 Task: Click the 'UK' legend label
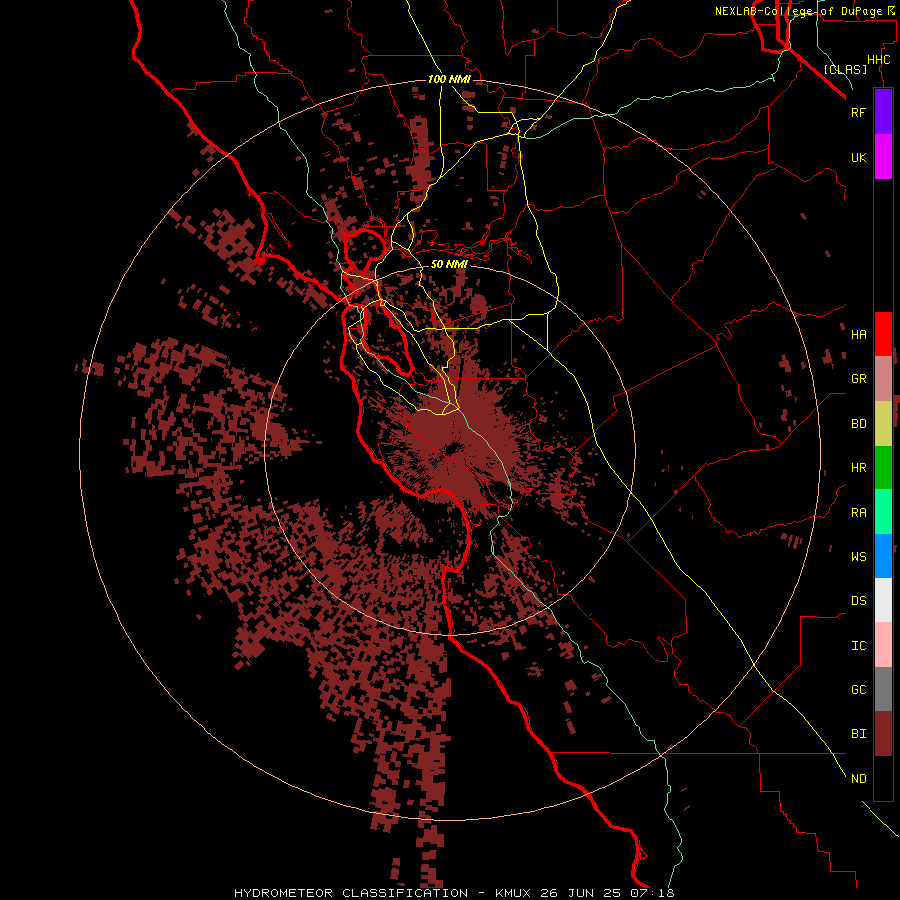[858, 157]
